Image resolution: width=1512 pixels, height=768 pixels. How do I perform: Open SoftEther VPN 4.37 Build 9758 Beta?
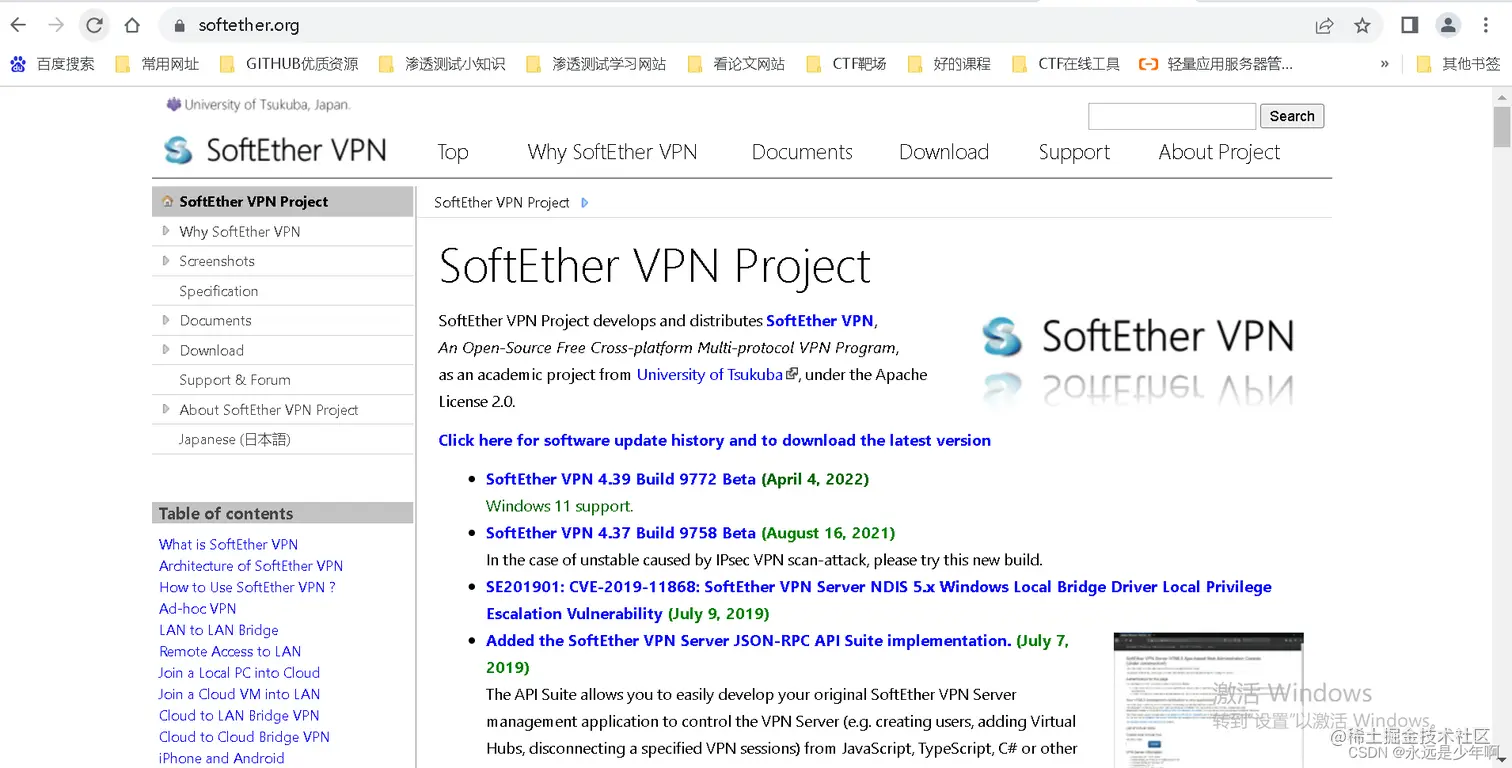coord(621,533)
